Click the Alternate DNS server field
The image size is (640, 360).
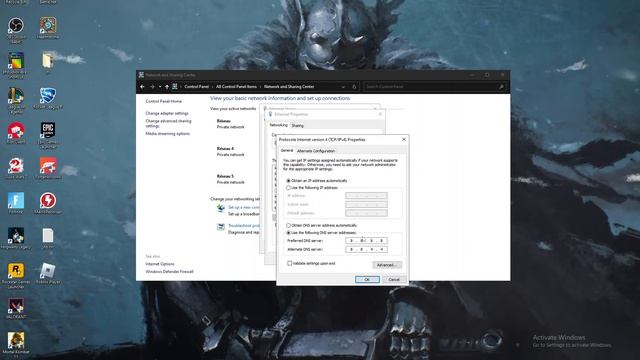click(x=366, y=249)
